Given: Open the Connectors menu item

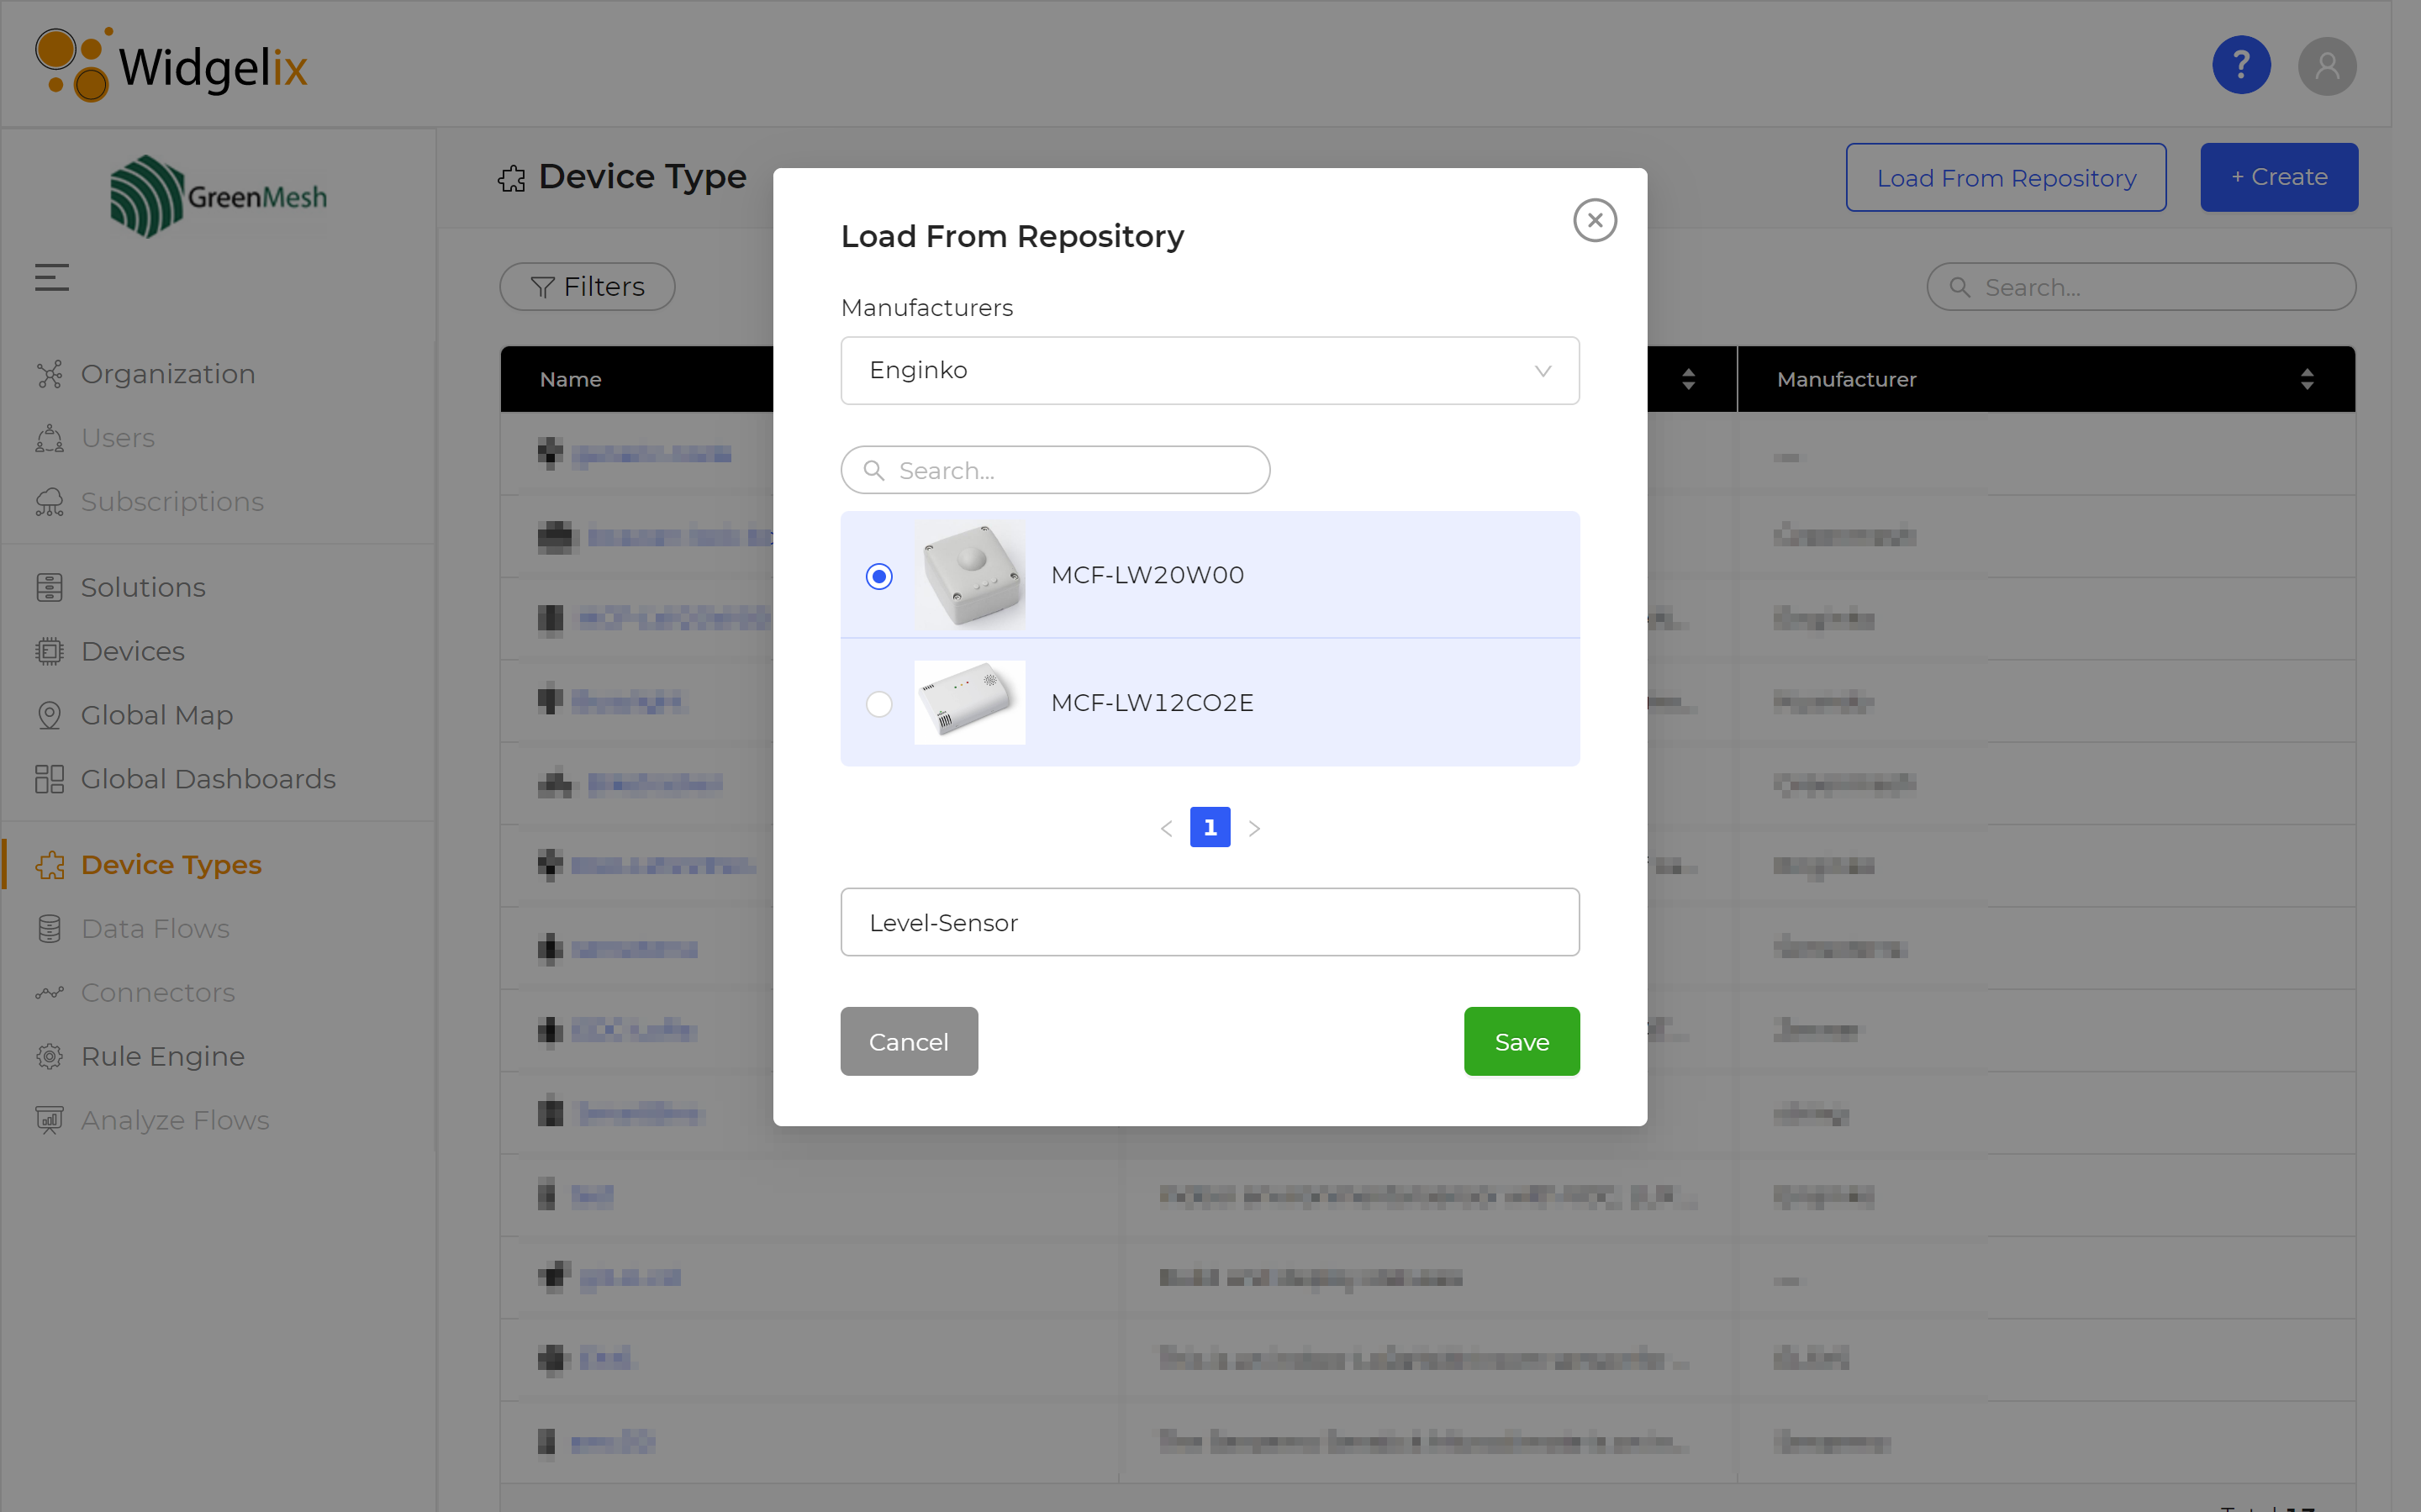Looking at the screenshot, I should coord(156,991).
